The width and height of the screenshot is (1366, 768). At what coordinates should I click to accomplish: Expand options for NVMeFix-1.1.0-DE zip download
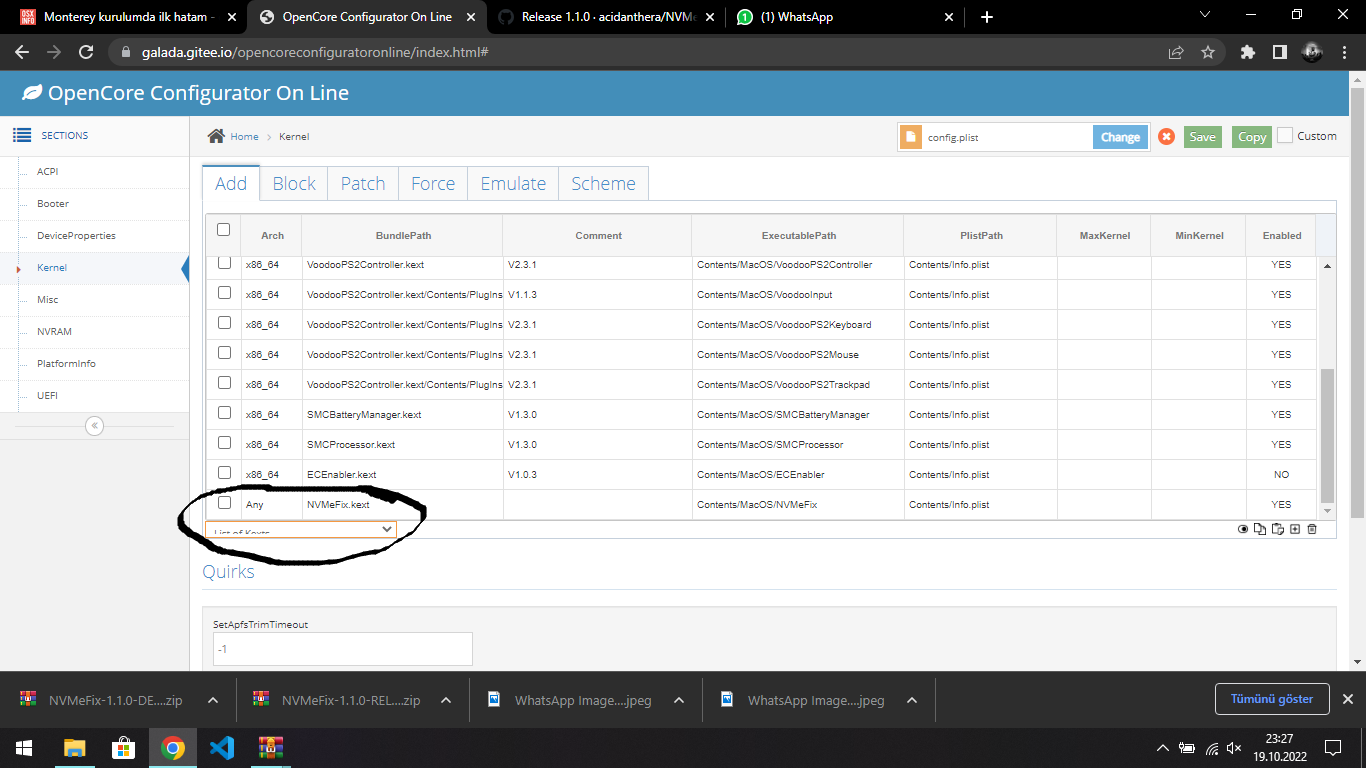tap(213, 700)
